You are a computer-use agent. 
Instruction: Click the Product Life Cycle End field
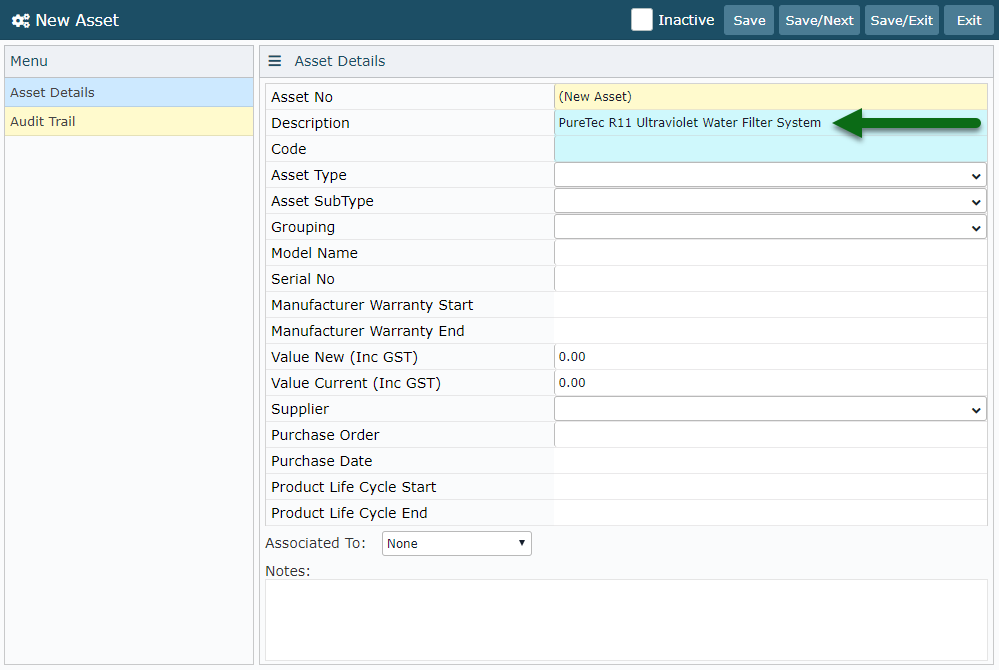click(x=770, y=513)
